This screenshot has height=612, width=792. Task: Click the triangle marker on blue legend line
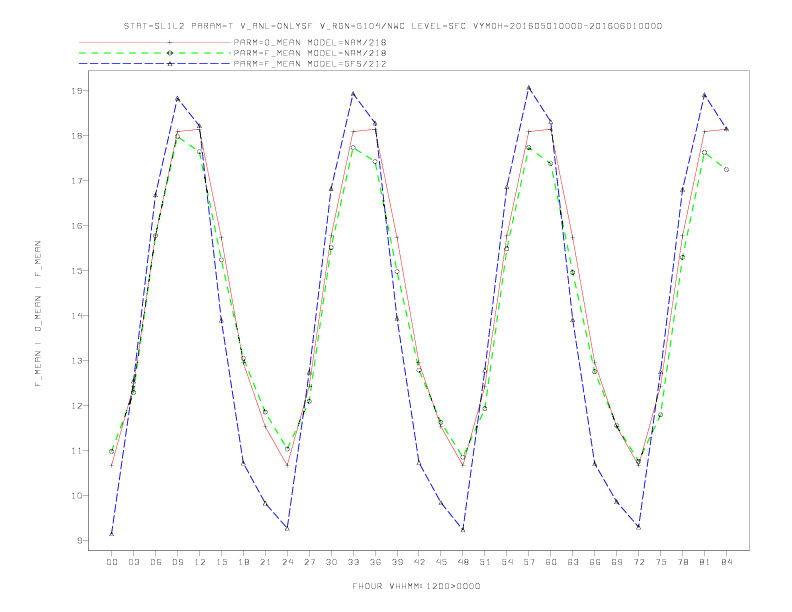170,64
